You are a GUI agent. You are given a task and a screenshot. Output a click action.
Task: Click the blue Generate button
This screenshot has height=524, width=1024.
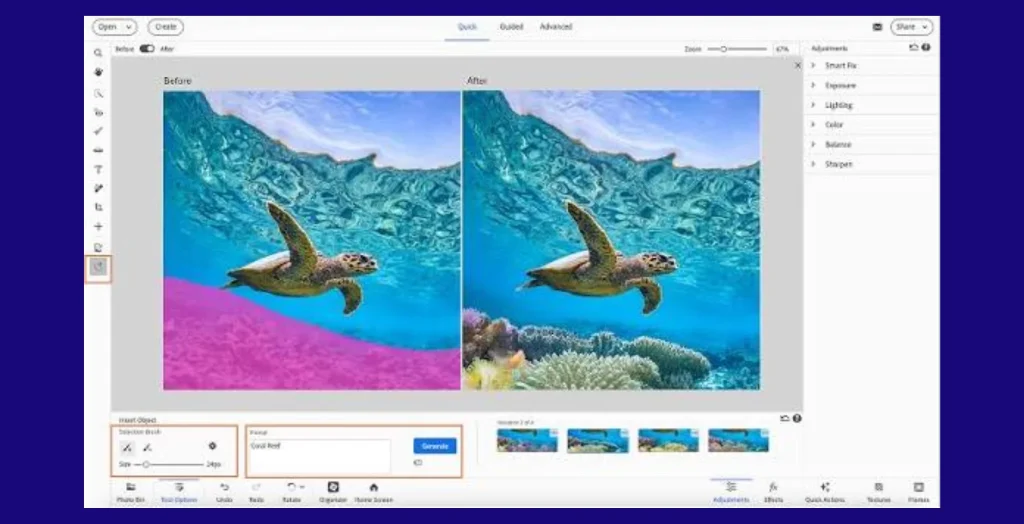pos(435,446)
